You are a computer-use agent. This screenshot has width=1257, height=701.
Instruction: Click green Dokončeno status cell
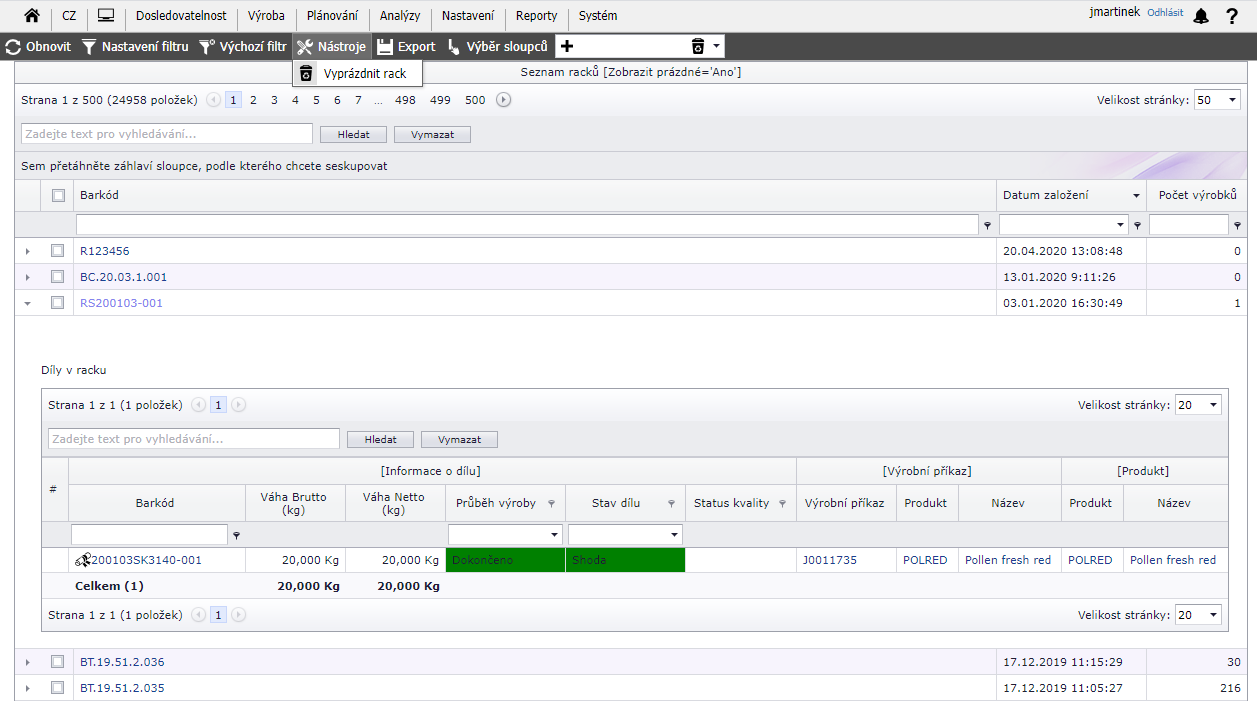pyautogui.click(x=505, y=560)
